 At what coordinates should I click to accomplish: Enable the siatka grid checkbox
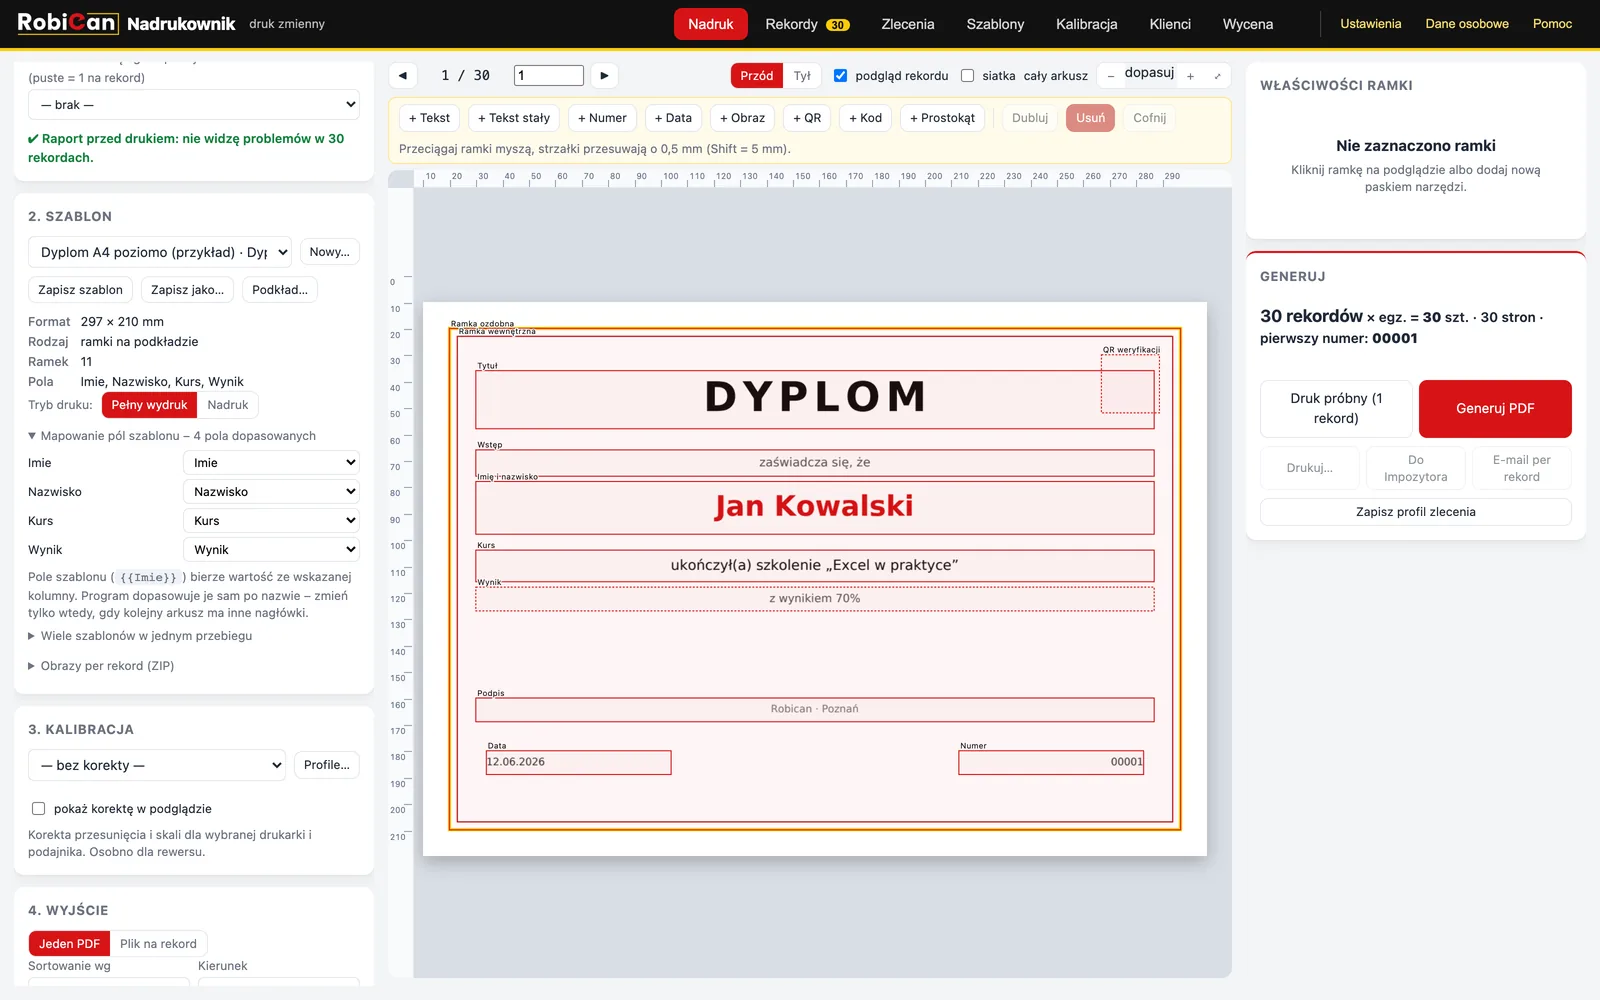click(x=967, y=75)
